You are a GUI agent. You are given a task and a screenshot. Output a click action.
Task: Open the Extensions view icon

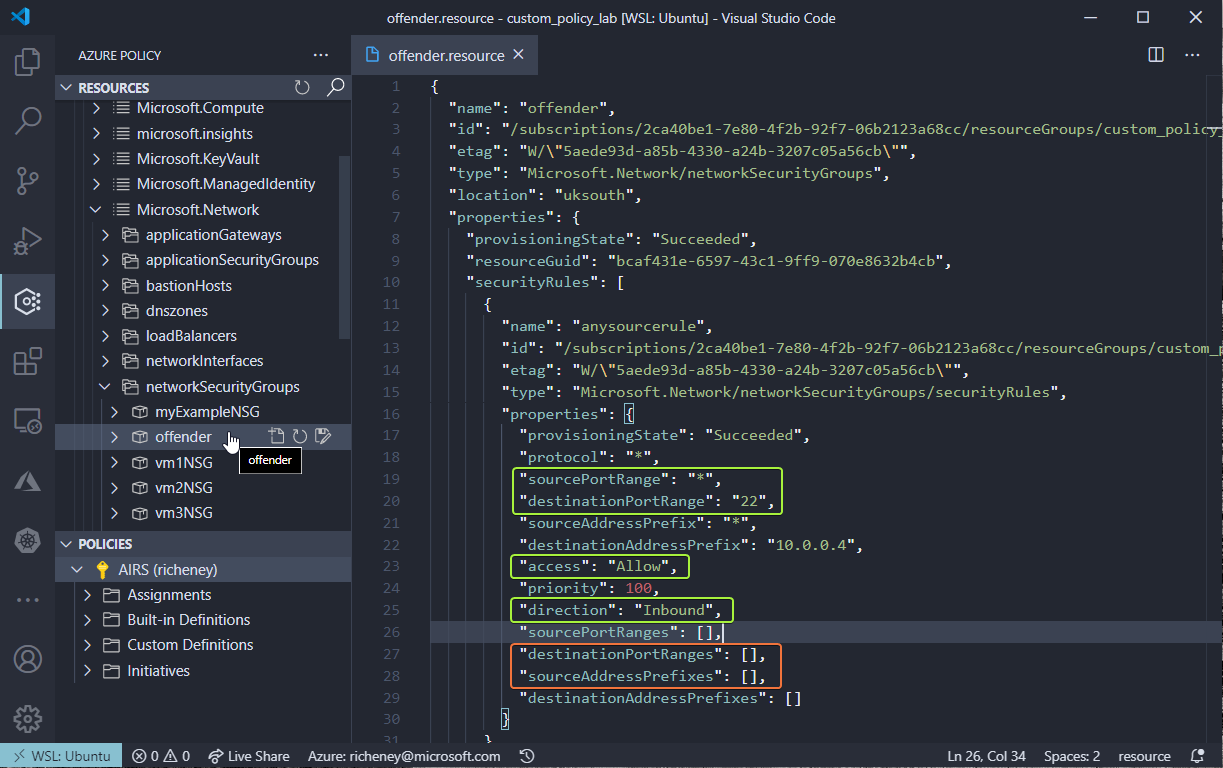click(27, 361)
